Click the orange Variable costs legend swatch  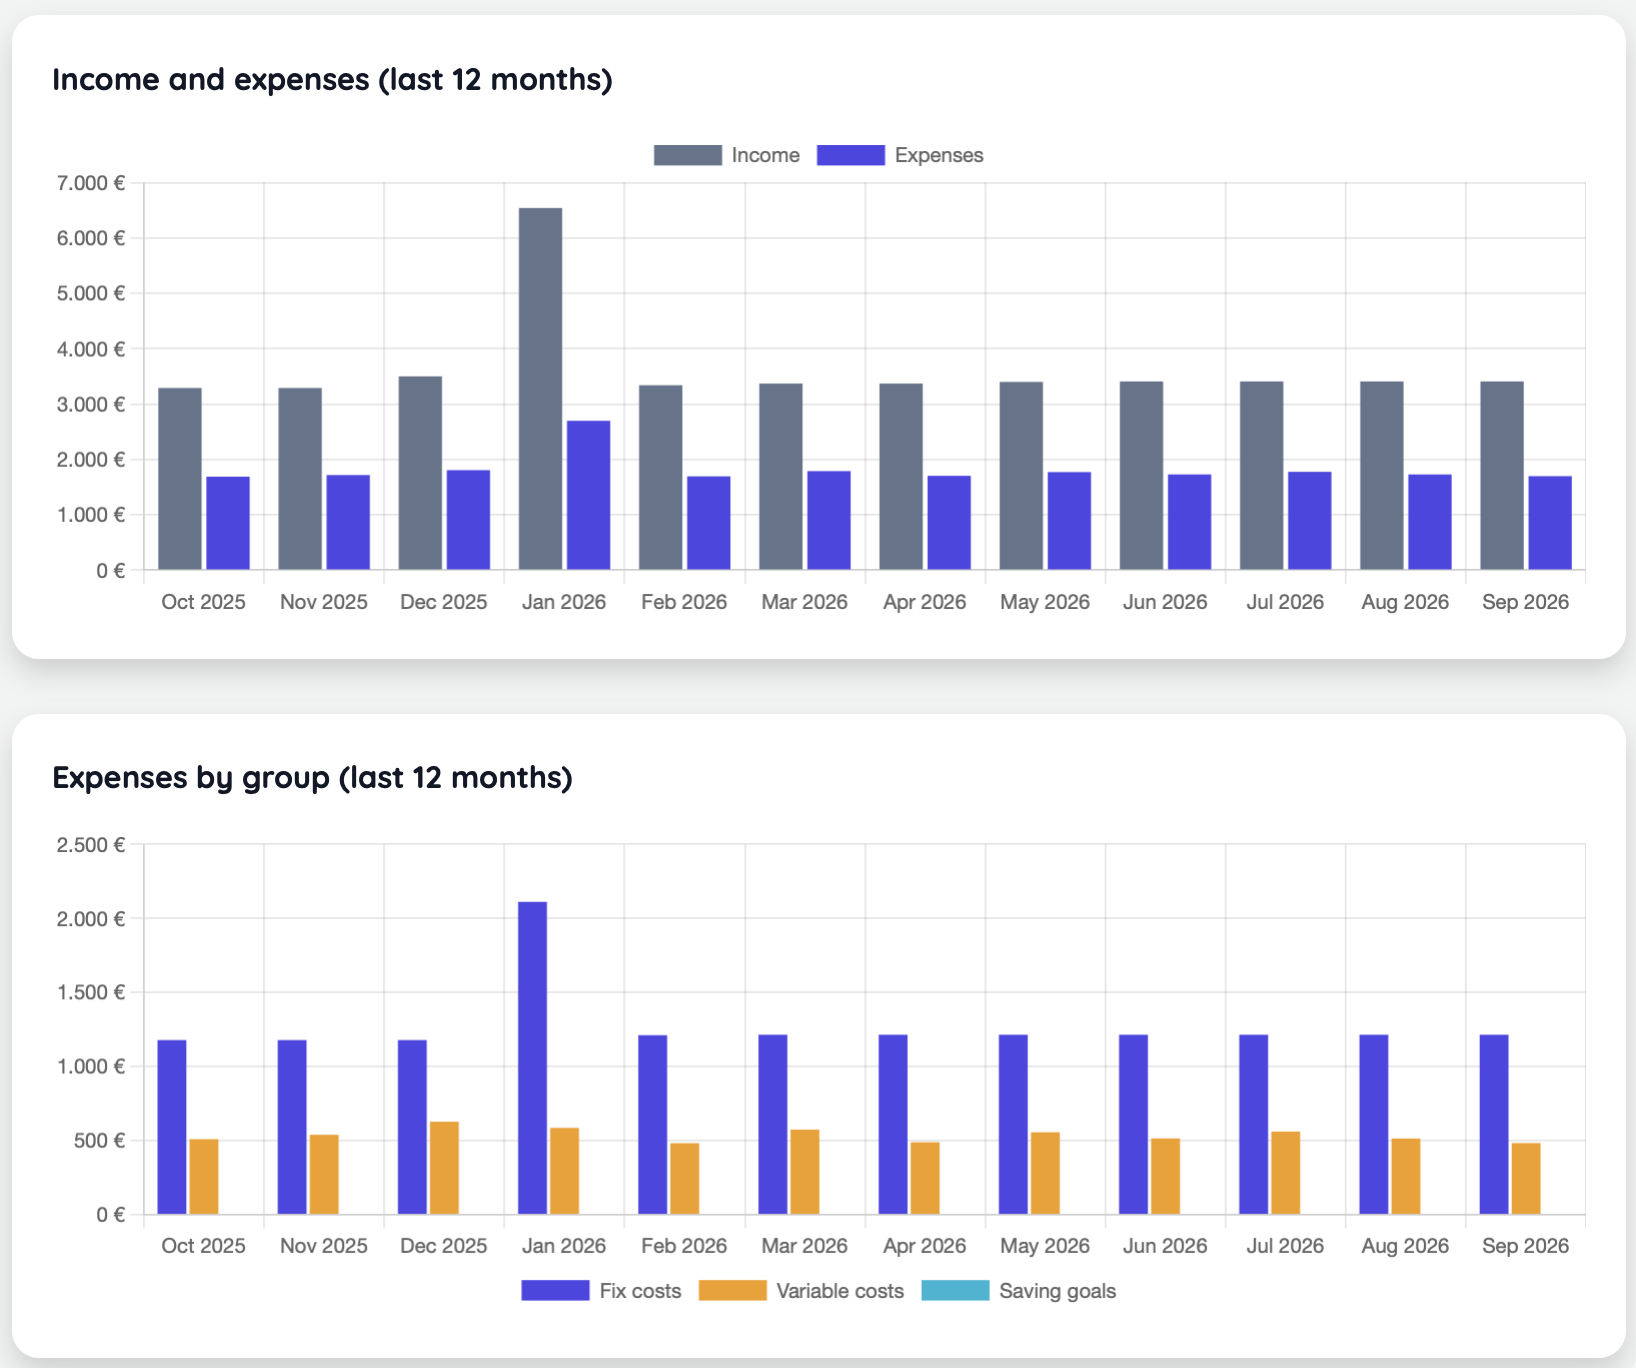click(x=732, y=1291)
